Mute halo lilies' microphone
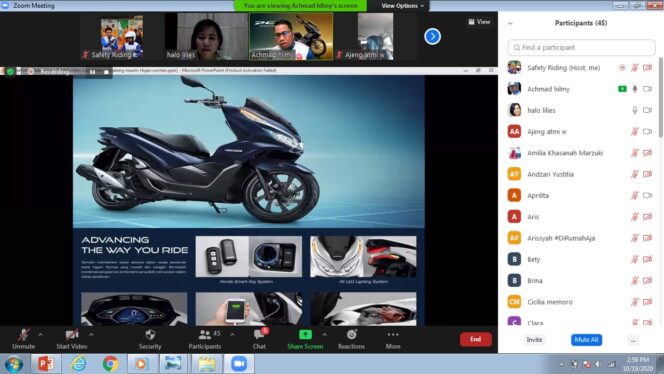This screenshot has height=374, width=664. (635, 110)
